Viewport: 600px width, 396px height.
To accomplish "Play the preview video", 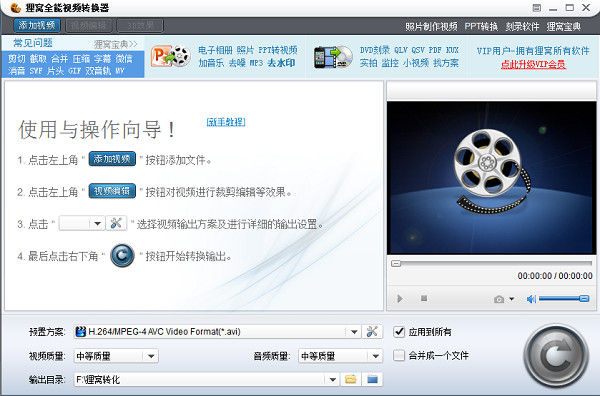I will 400,298.
